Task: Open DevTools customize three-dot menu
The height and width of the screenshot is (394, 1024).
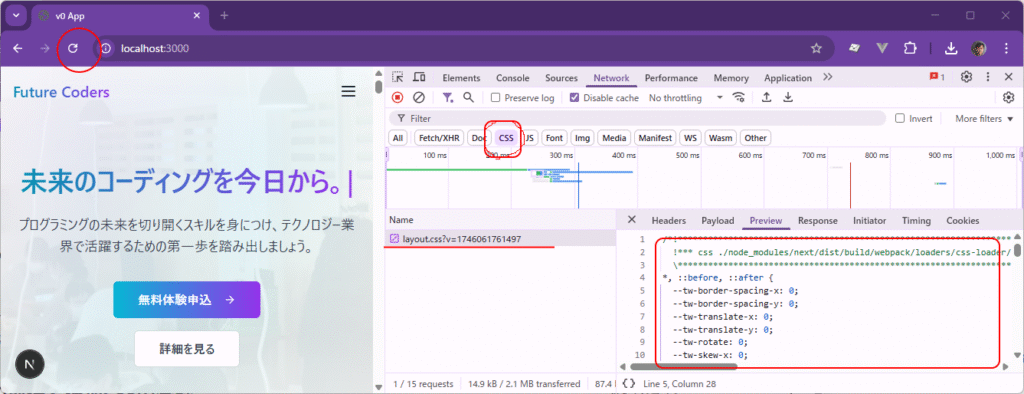Action: pyautogui.click(x=988, y=77)
